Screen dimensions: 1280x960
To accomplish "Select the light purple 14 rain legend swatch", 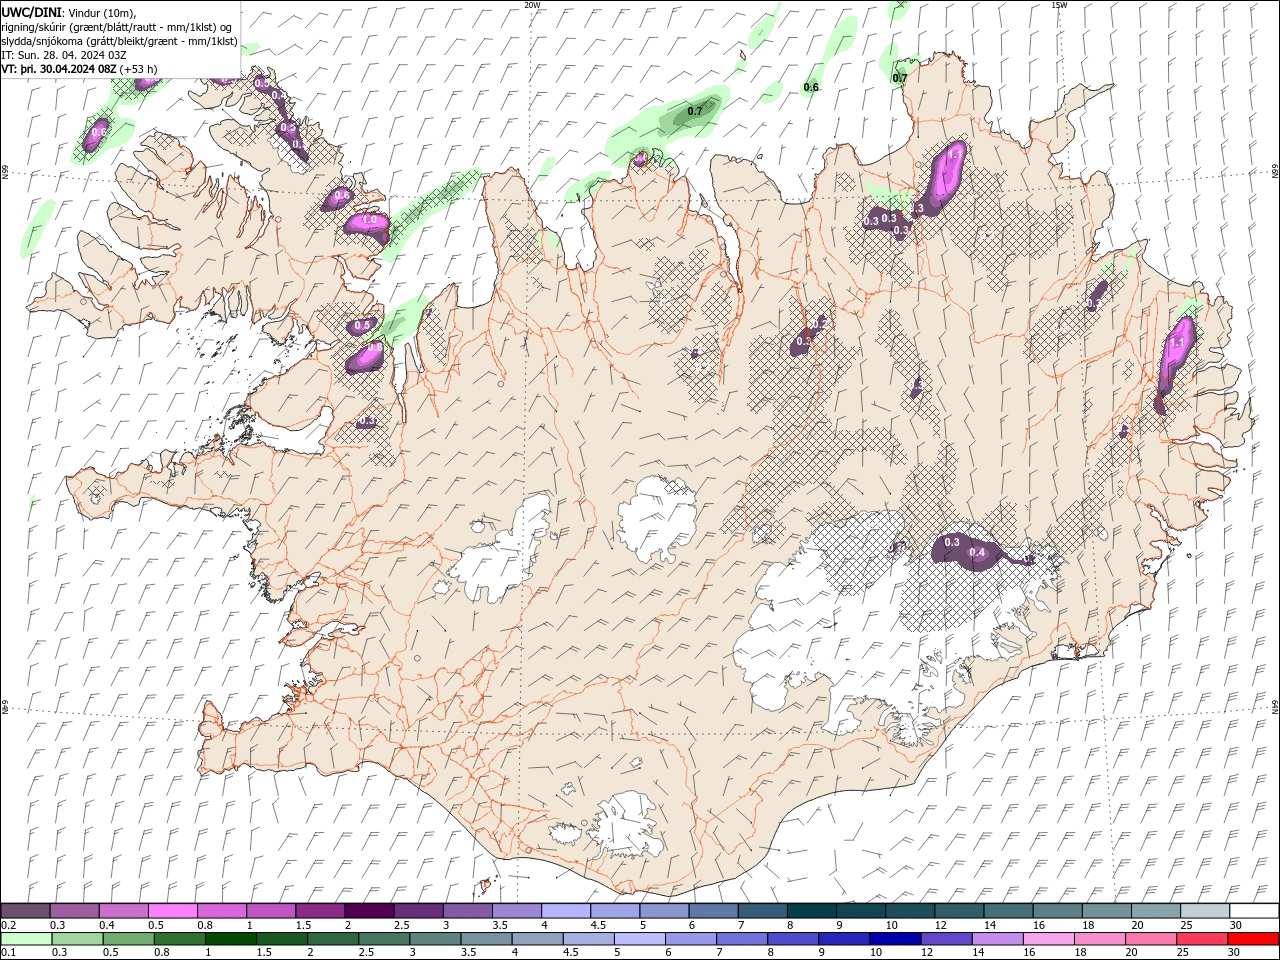I will point(997,939).
